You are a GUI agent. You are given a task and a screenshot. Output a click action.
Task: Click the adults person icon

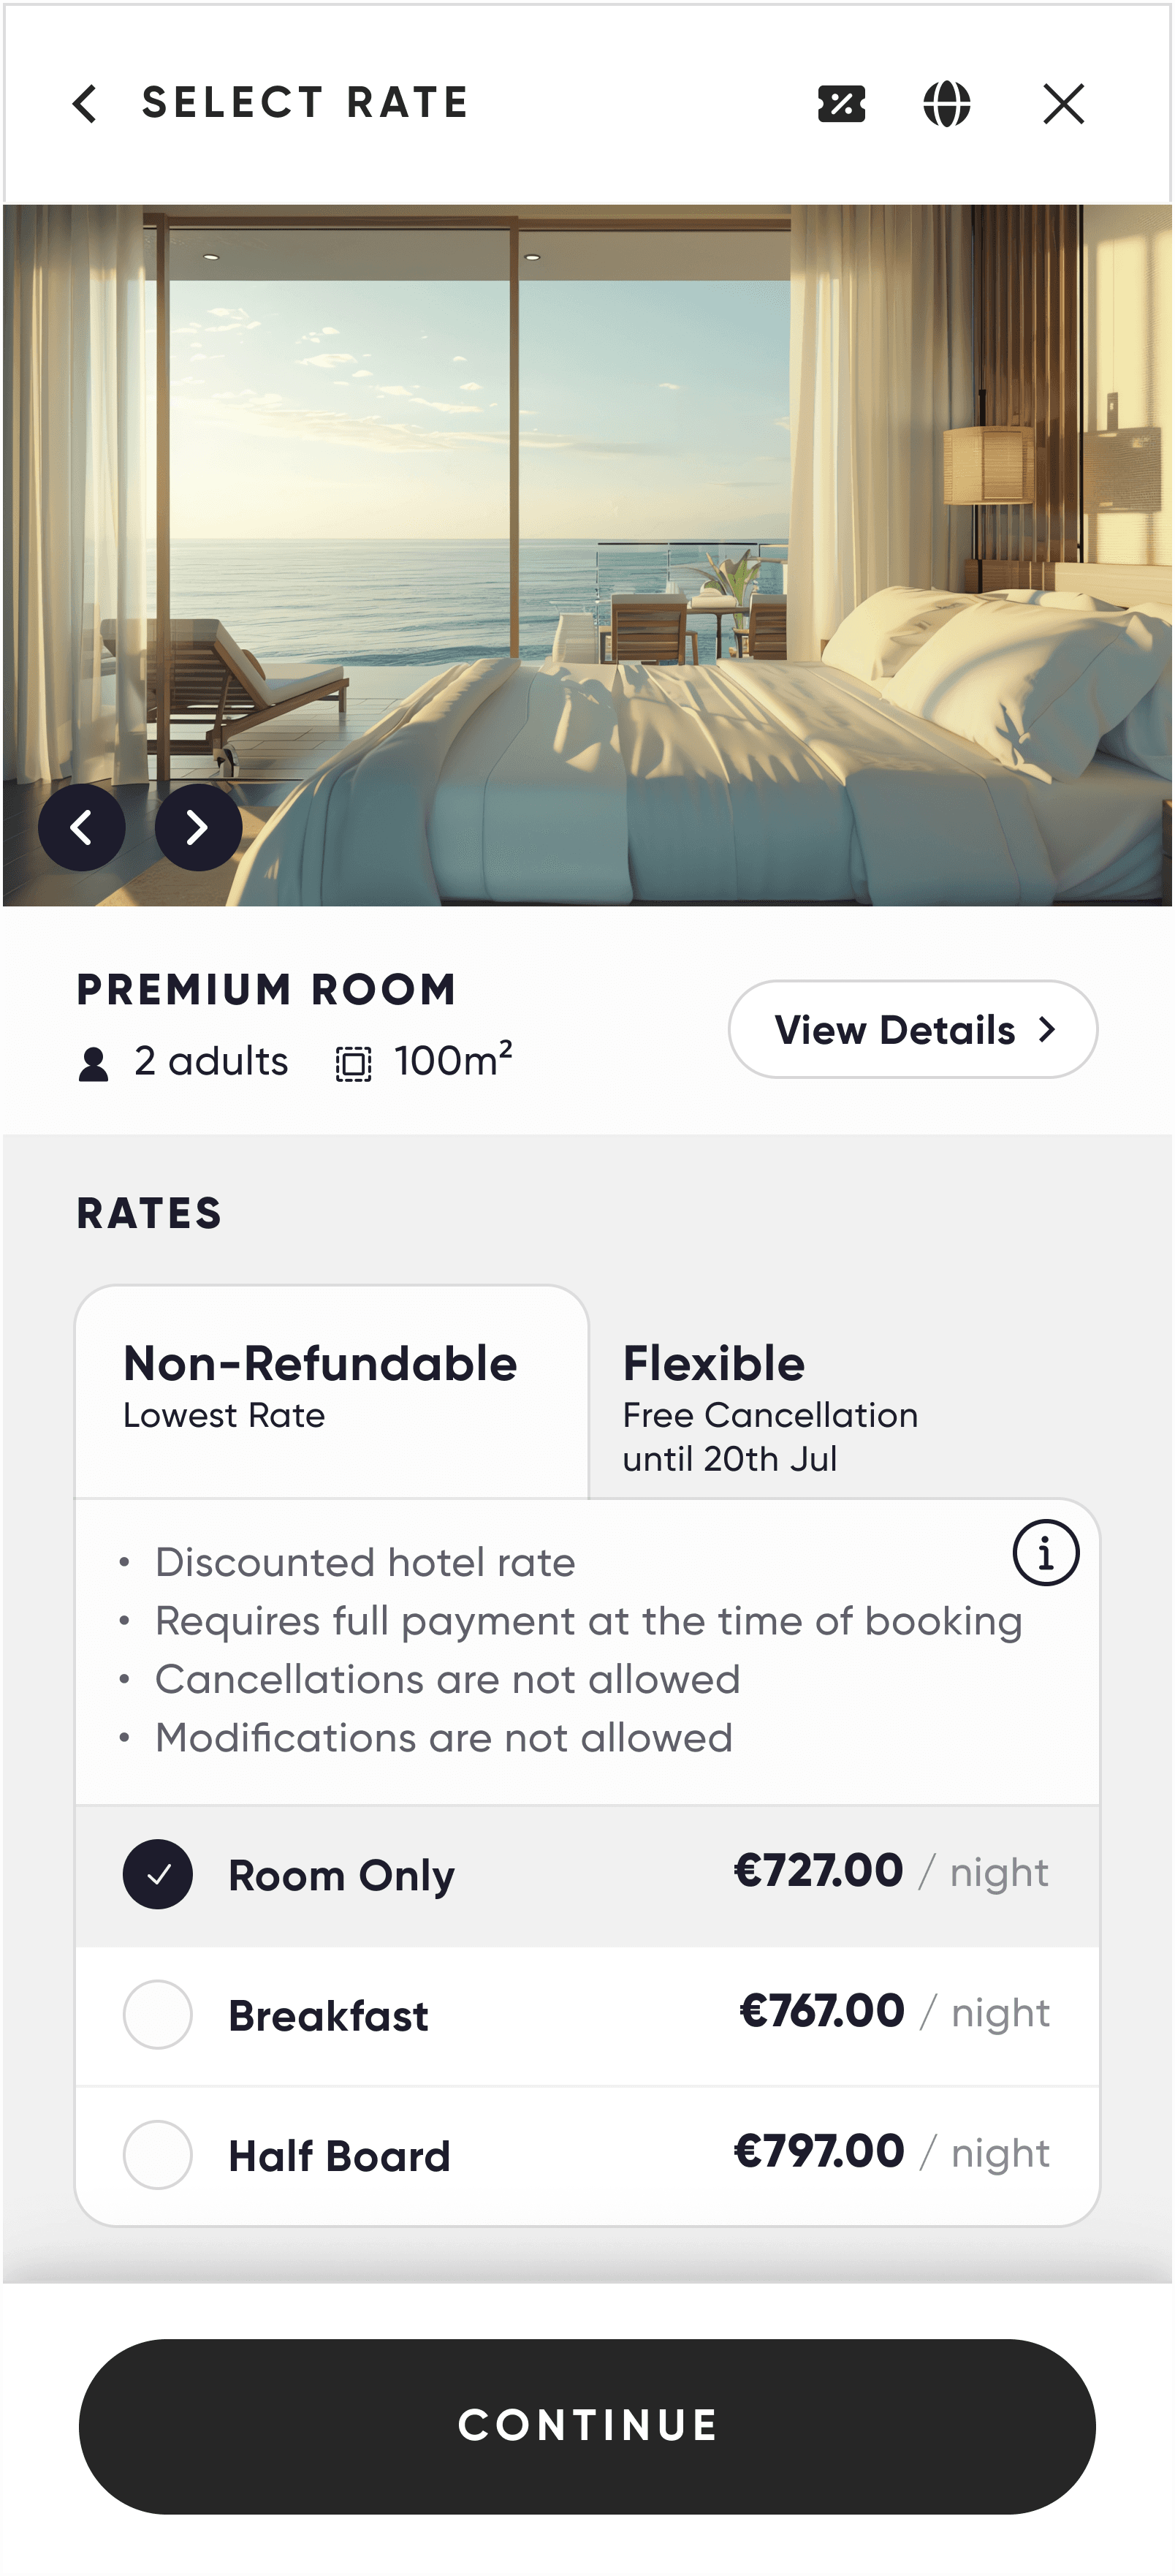[94, 1064]
